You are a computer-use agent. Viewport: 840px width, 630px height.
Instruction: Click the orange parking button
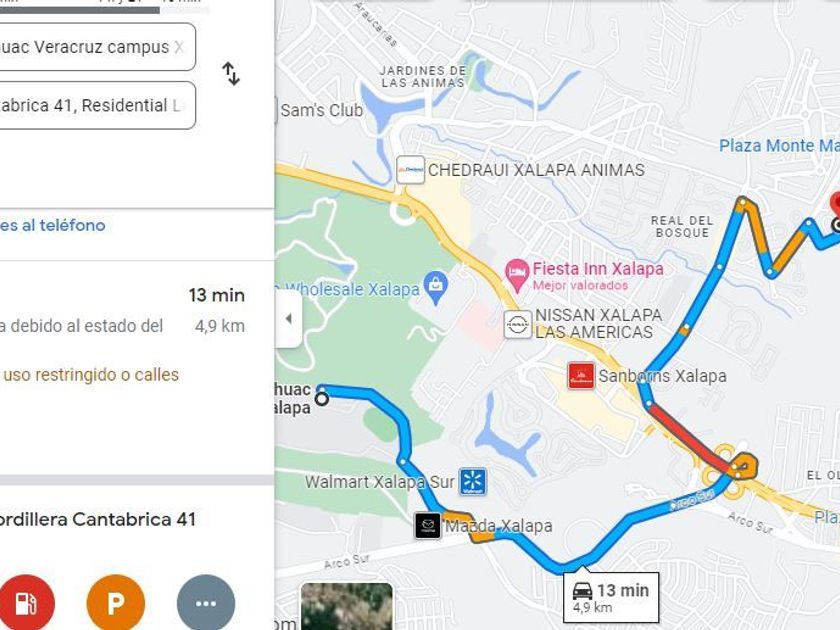(116, 603)
